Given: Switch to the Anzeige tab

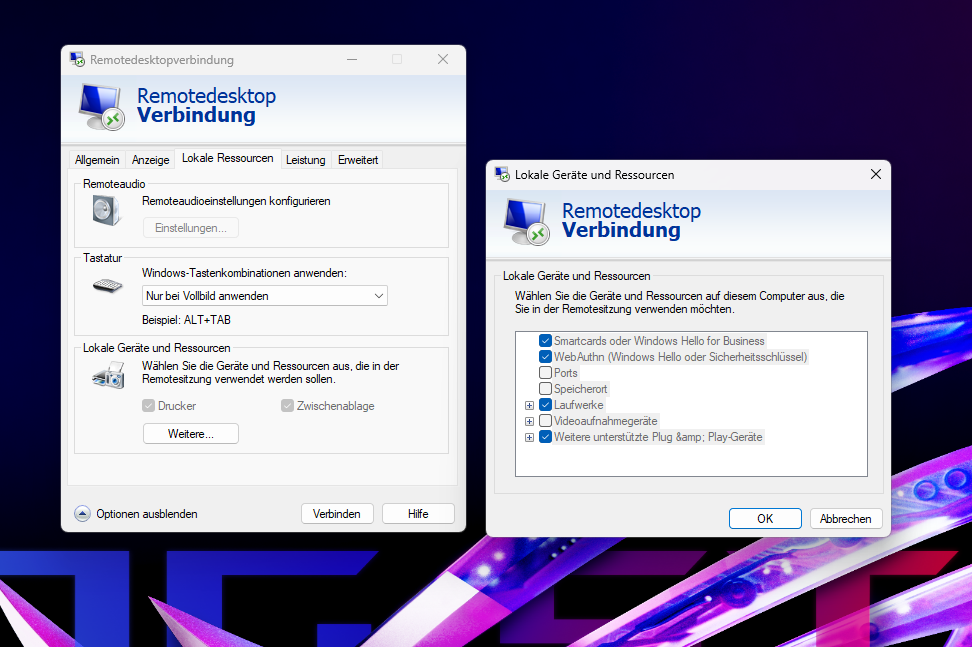Looking at the screenshot, I should click(151, 160).
